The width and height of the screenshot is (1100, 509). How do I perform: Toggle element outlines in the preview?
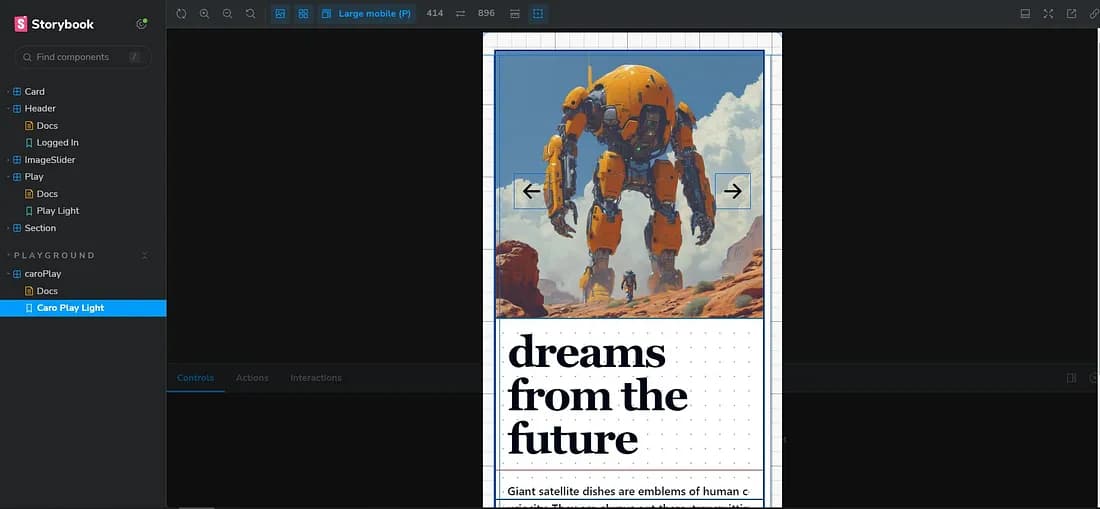(538, 14)
